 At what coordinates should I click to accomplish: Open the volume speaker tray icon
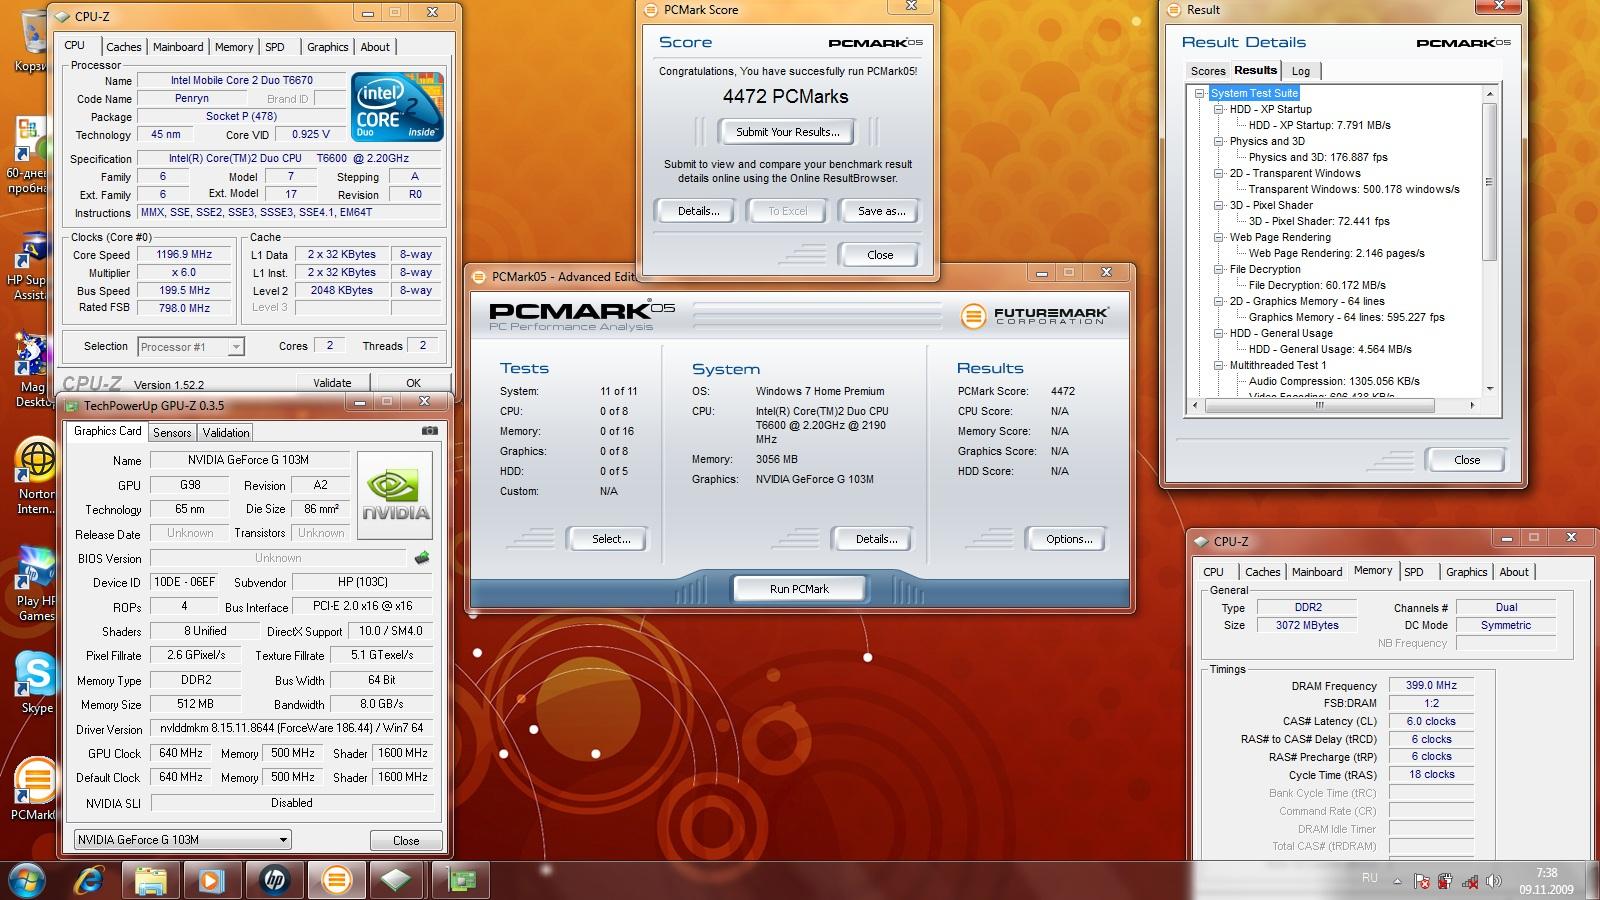1493,882
